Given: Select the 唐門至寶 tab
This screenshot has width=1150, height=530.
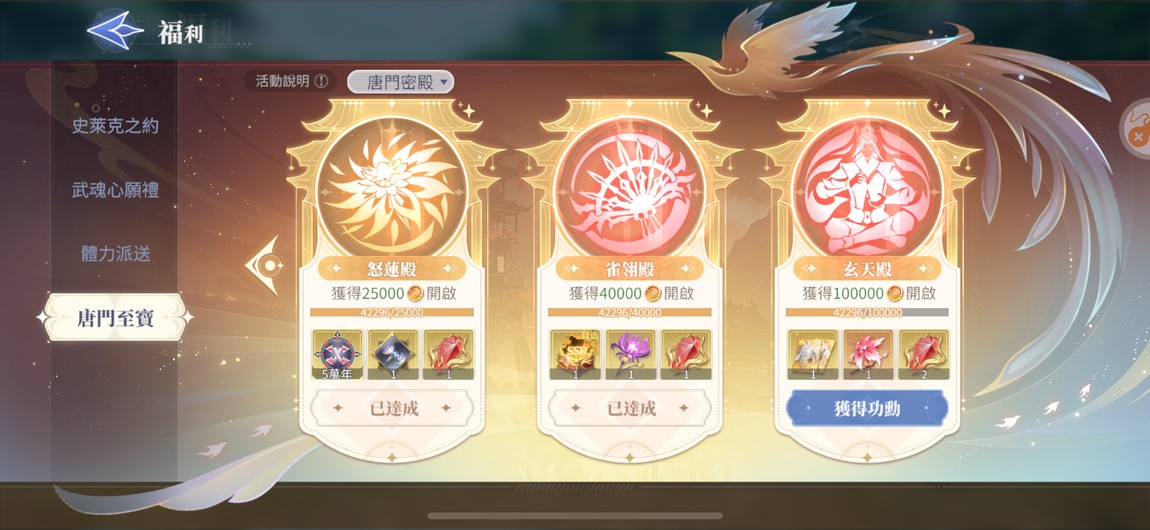Looking at the screenshot, I should (x=115, y=318).
